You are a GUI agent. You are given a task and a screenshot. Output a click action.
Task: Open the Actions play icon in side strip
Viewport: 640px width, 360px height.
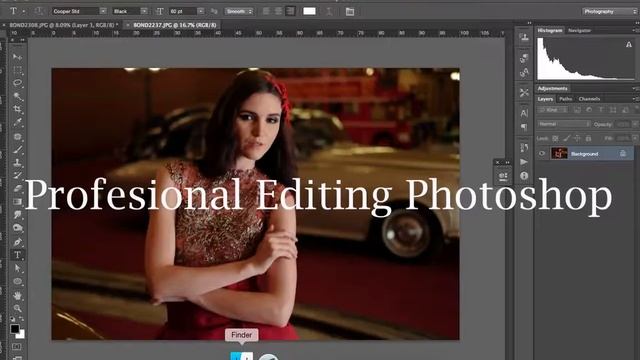click(x=524, y=162)
